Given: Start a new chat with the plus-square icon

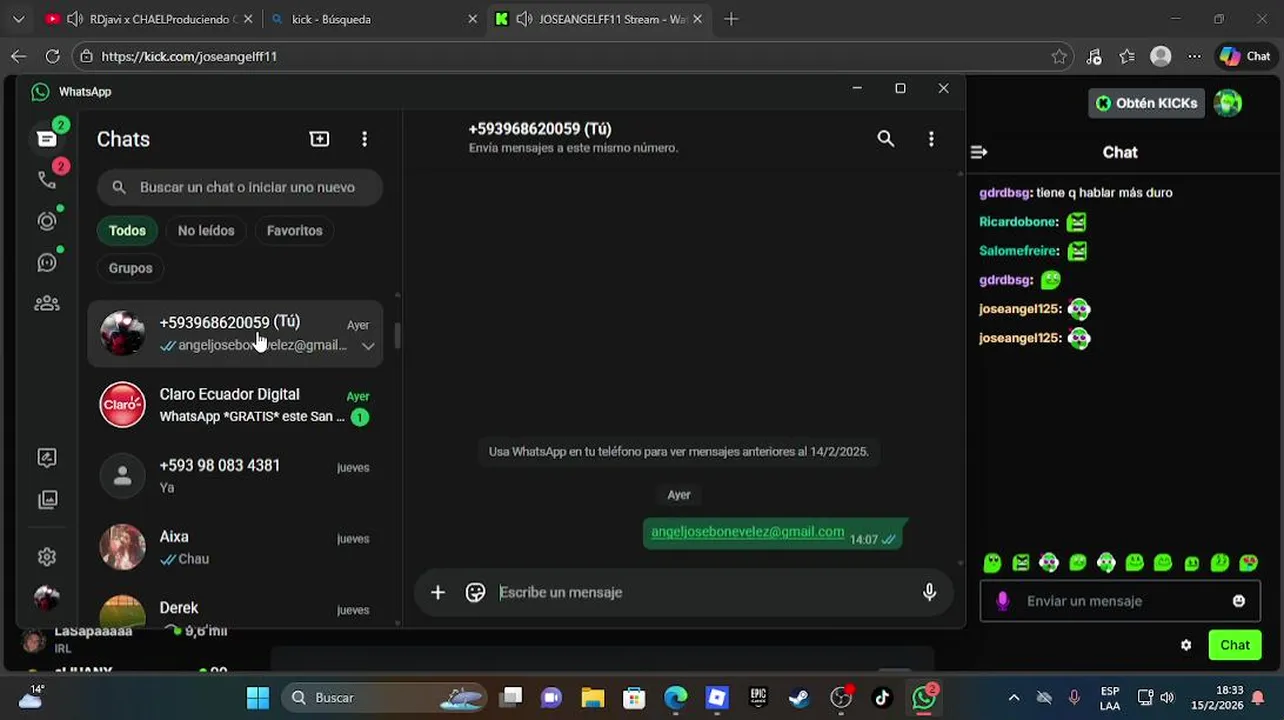Looking at the screenshot, I should point(319,139).
